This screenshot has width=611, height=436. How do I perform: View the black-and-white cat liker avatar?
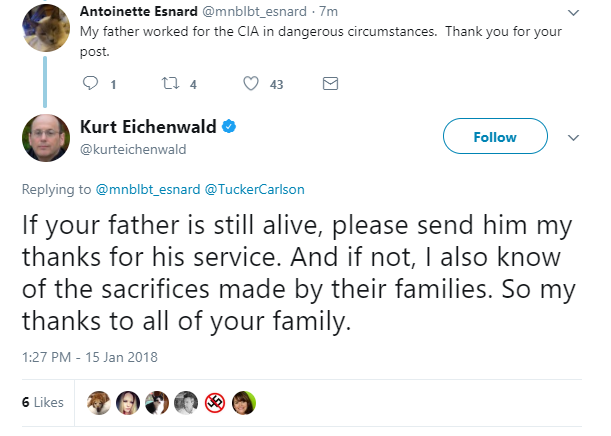click(157, 402)
